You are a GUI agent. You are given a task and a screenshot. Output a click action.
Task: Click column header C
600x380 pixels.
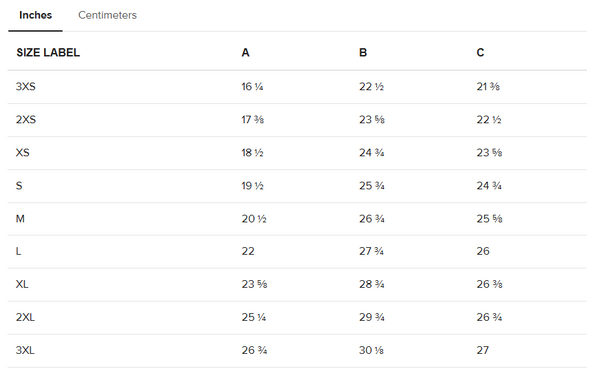pyautogui.click(x=480, y=52)
